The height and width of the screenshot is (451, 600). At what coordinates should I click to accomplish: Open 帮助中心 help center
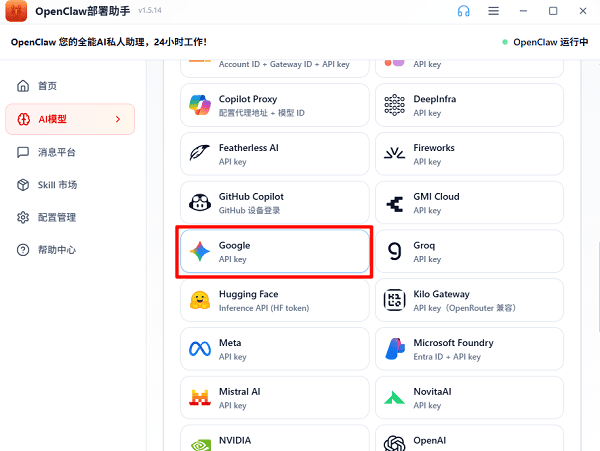[57, 250]
